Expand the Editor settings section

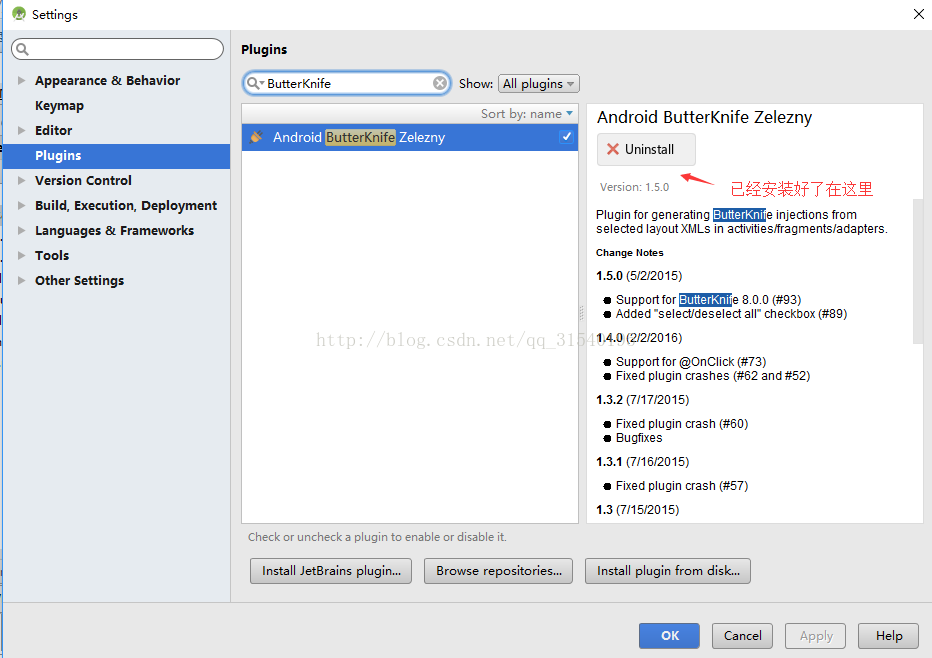click(21, 130)
